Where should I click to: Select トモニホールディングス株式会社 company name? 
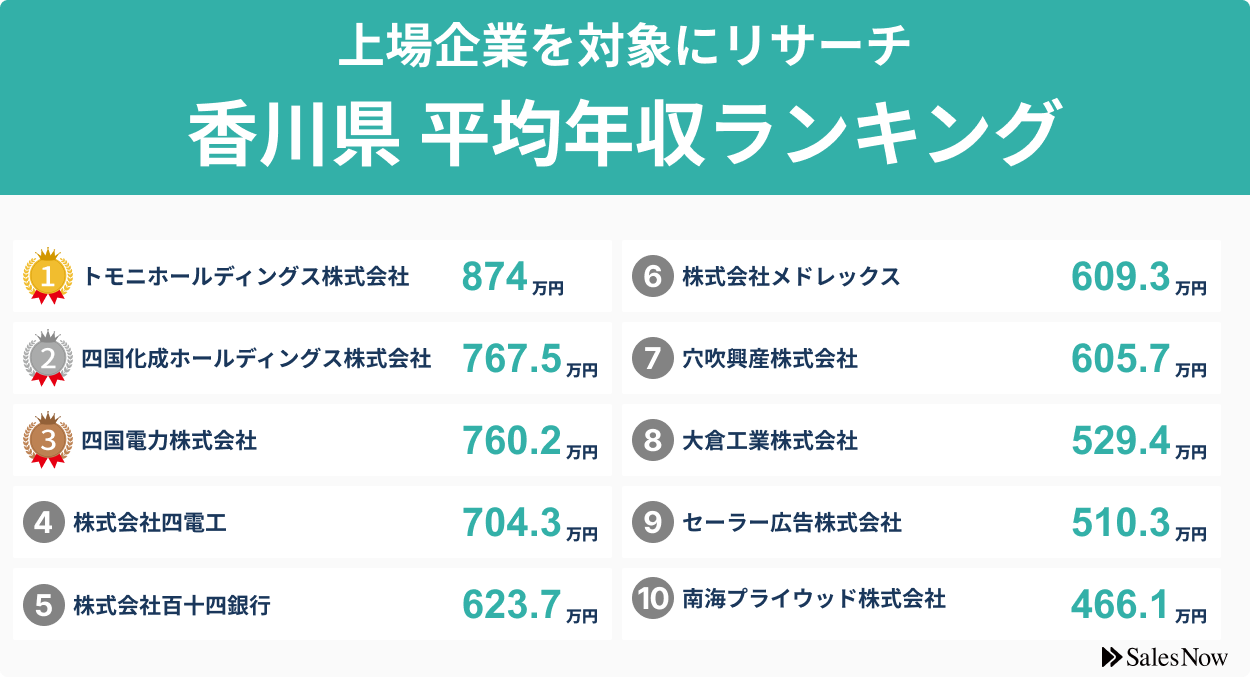pyautogui.click(x=246, y=276)
